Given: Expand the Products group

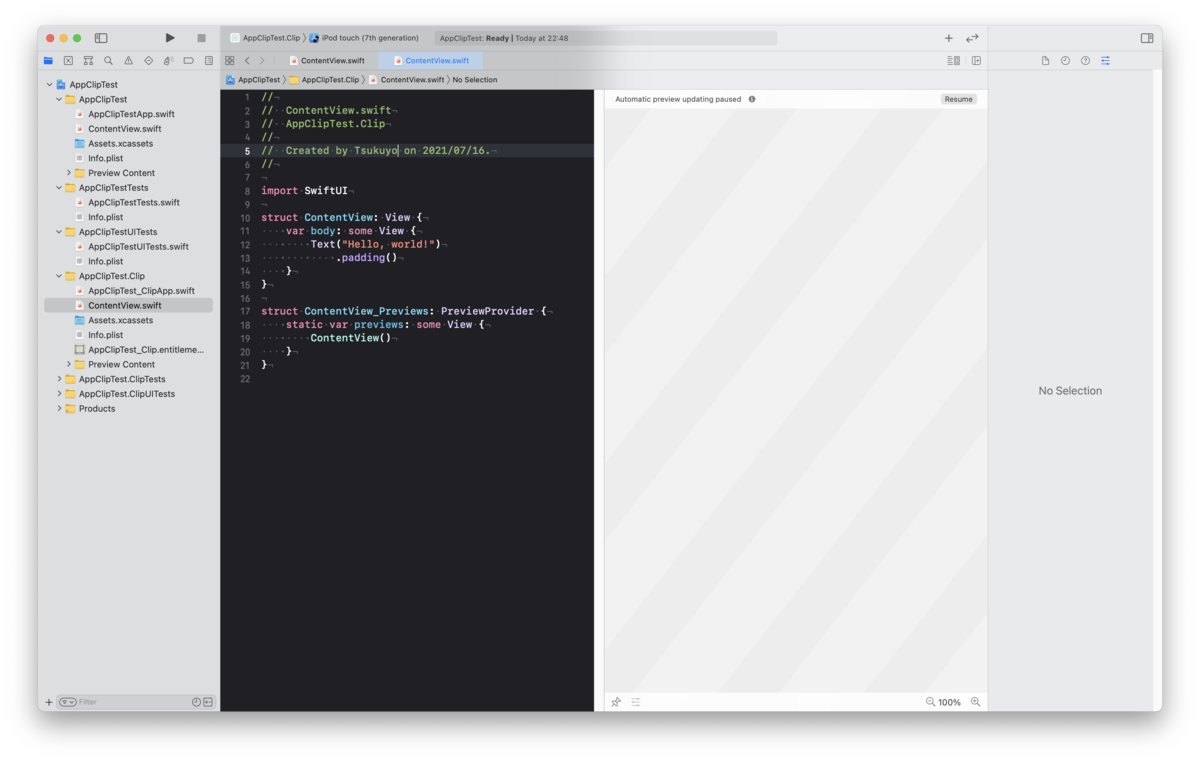Looking at the screenshot, I should [x=59, y=409].
